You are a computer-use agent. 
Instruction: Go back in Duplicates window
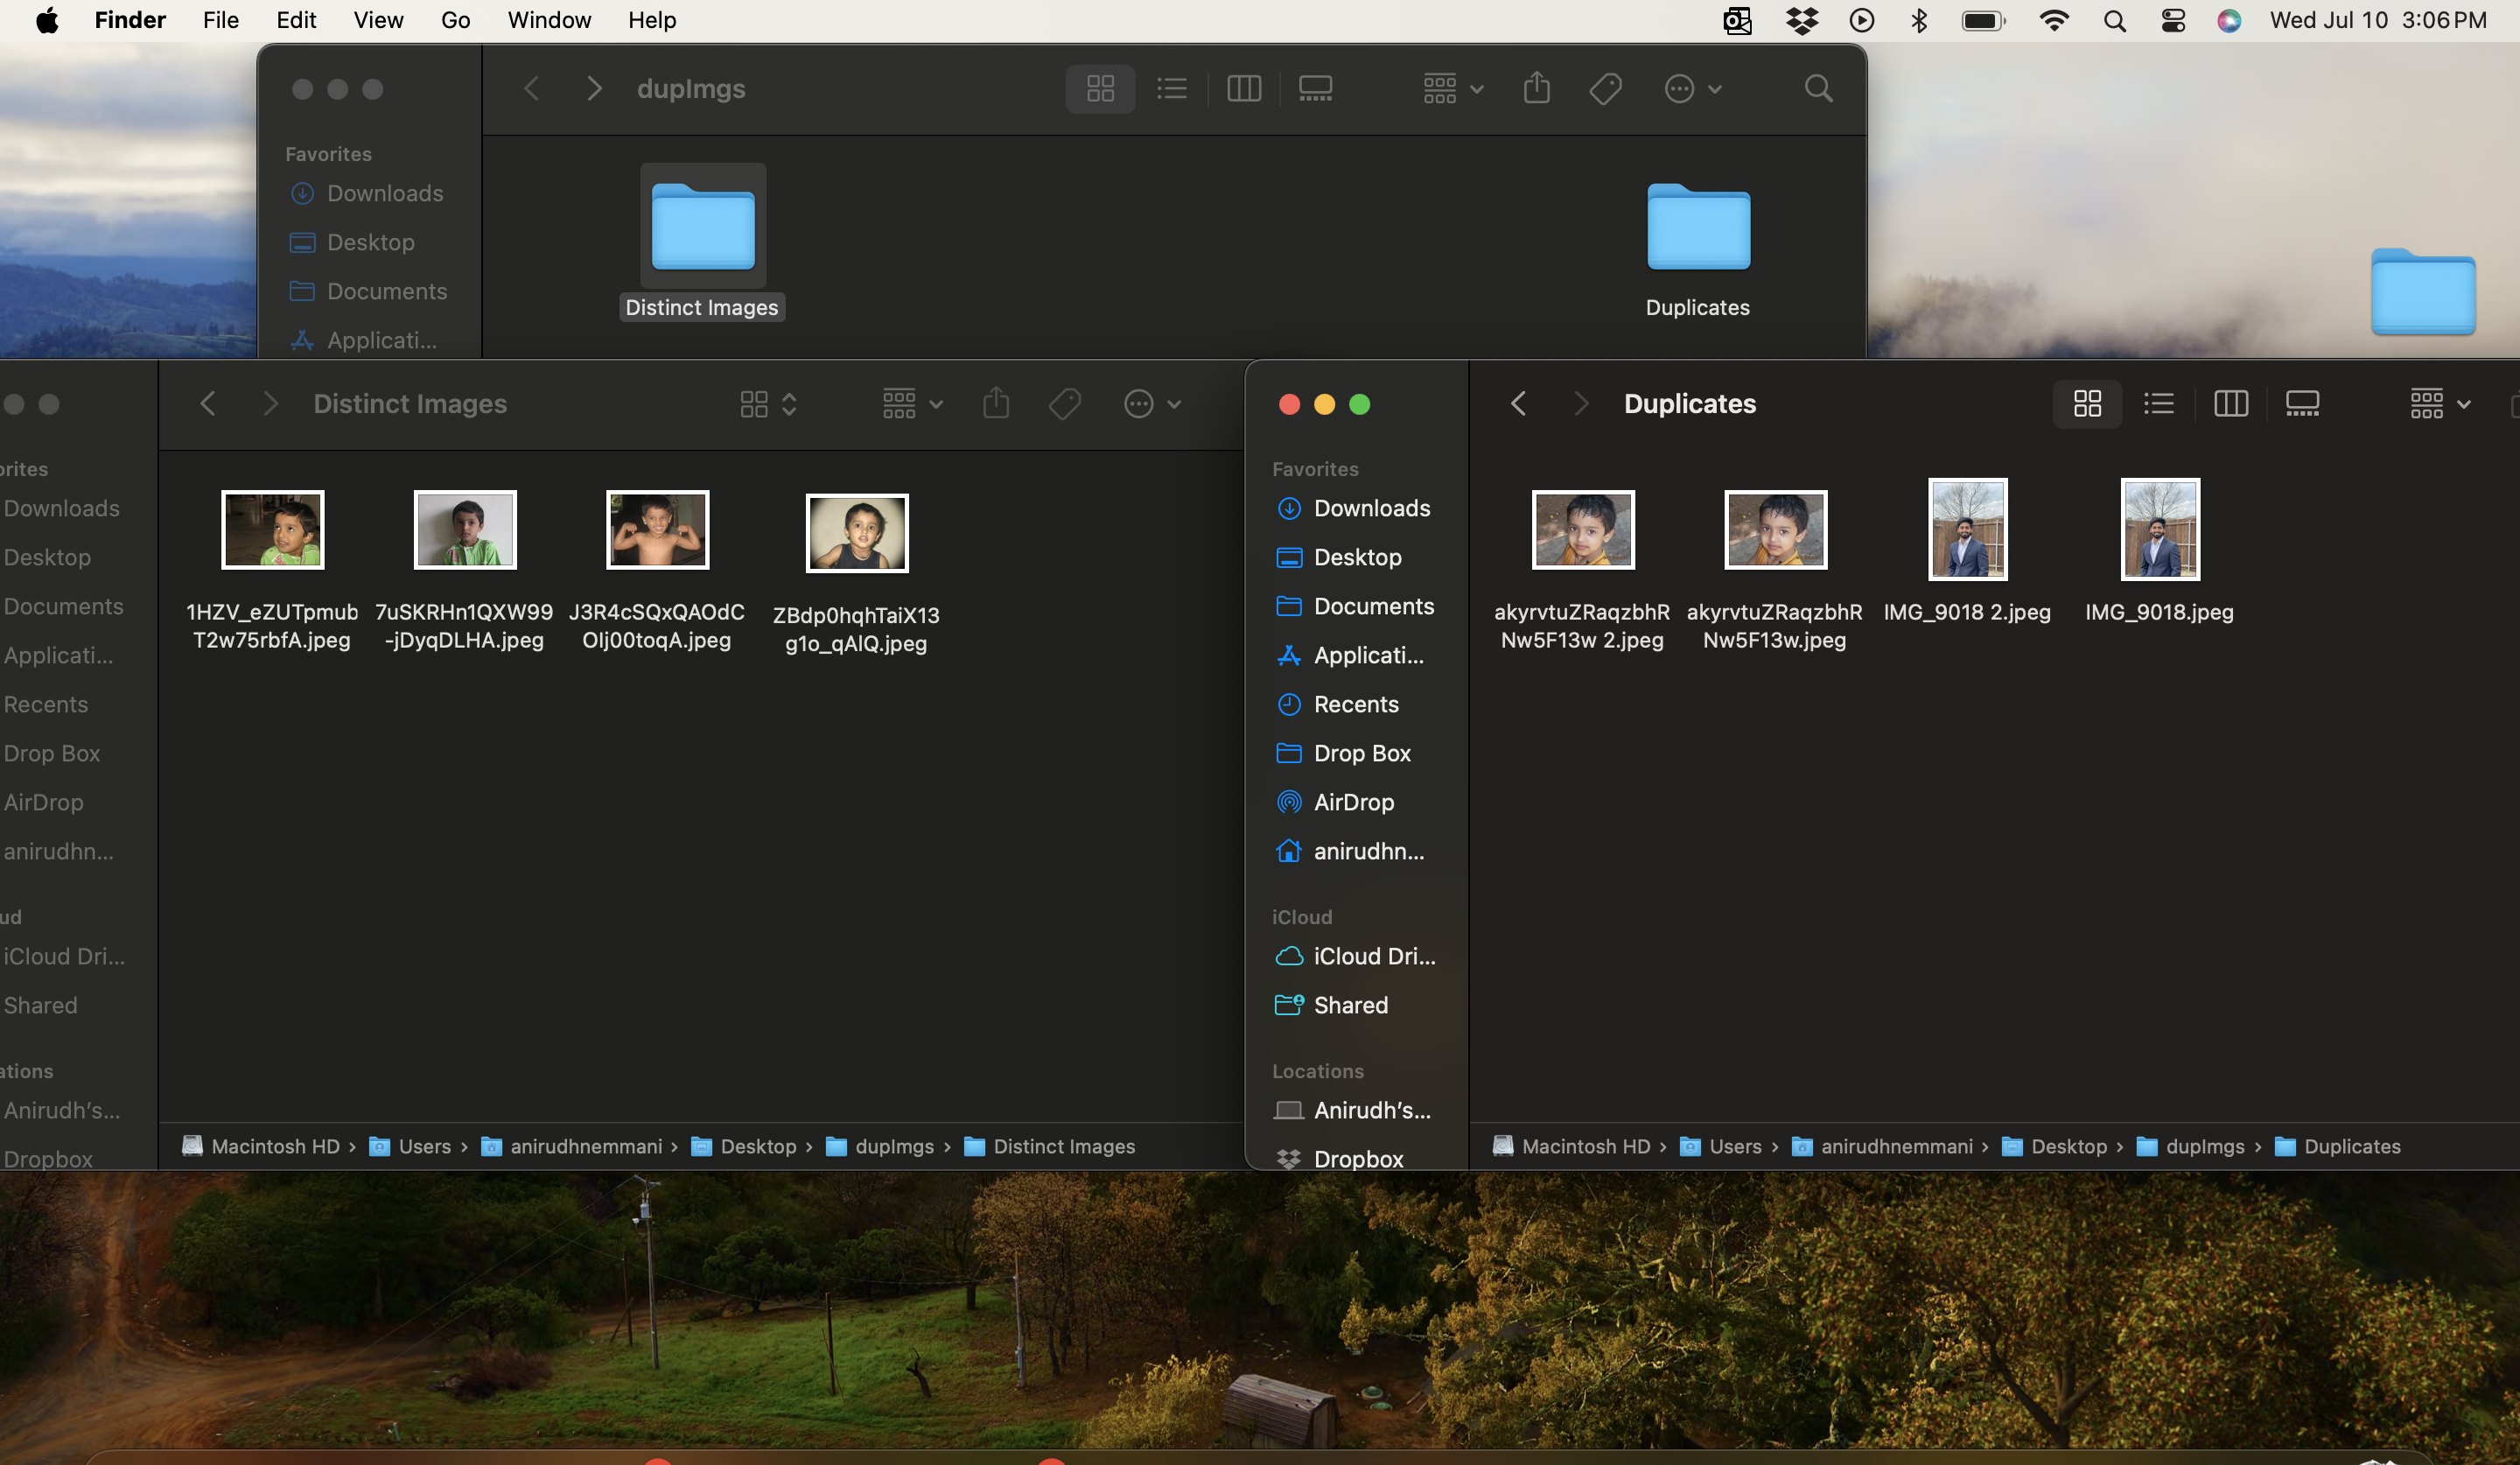pos(1518,404)
